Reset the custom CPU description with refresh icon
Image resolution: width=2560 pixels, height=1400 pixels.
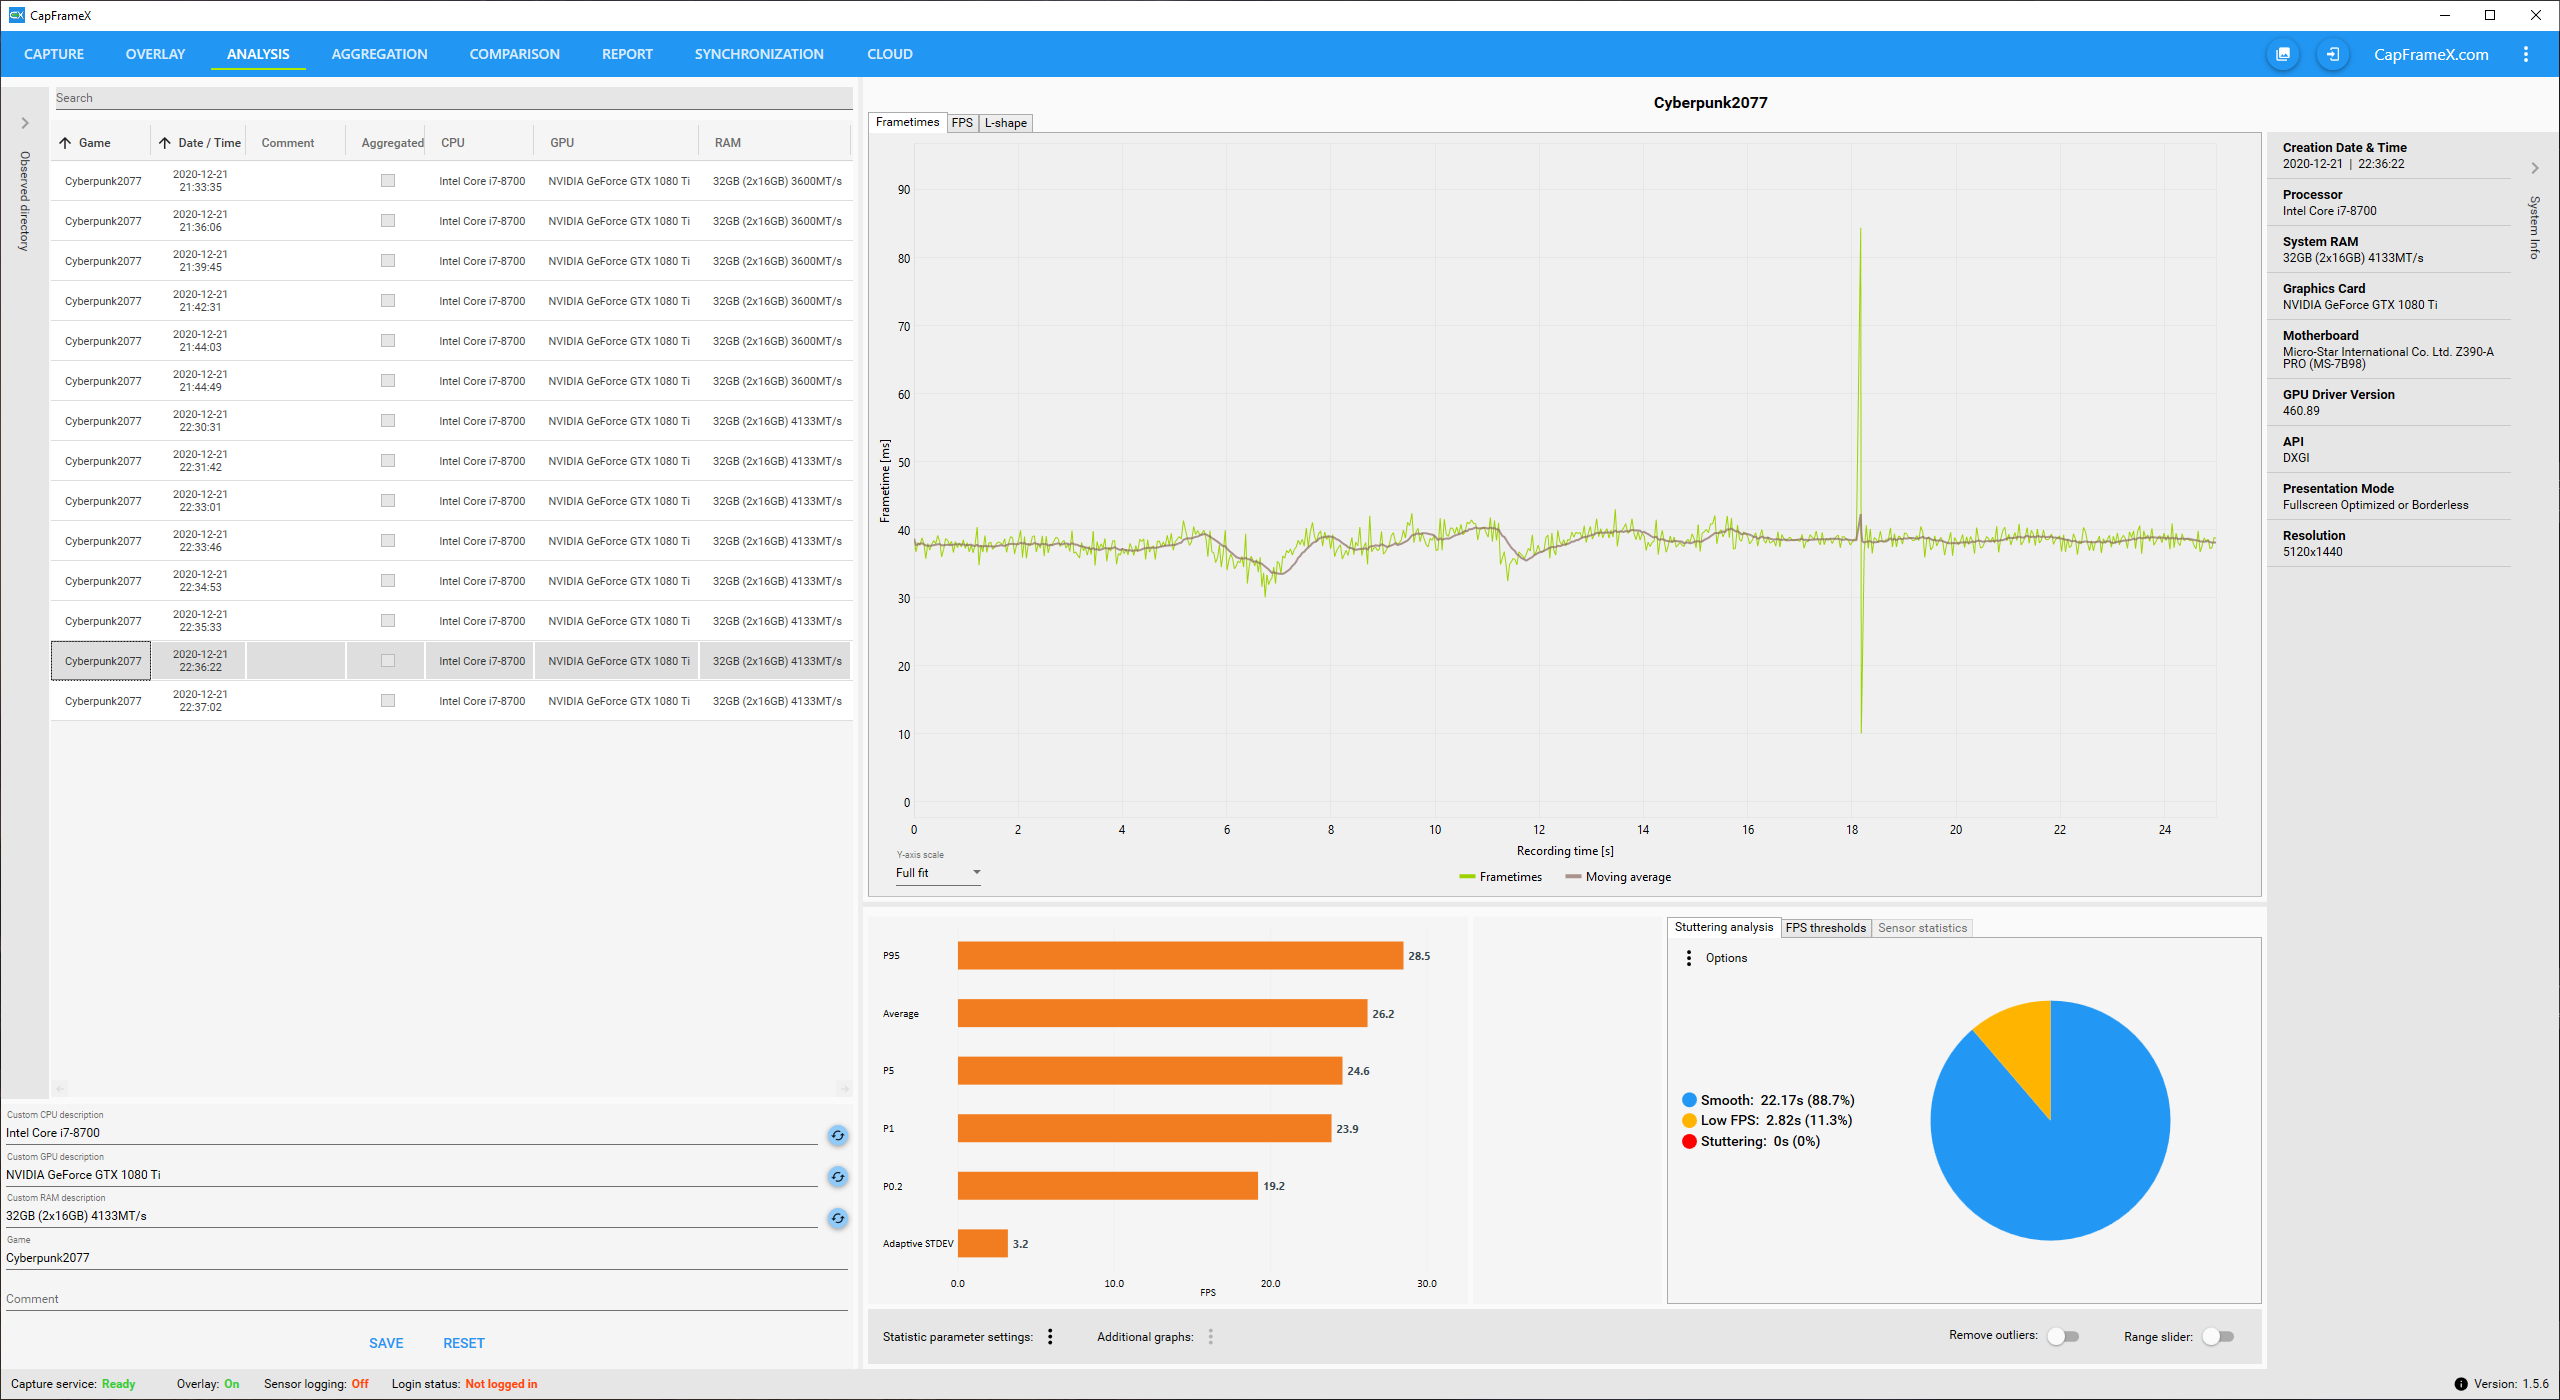[x=837, y=1135]
